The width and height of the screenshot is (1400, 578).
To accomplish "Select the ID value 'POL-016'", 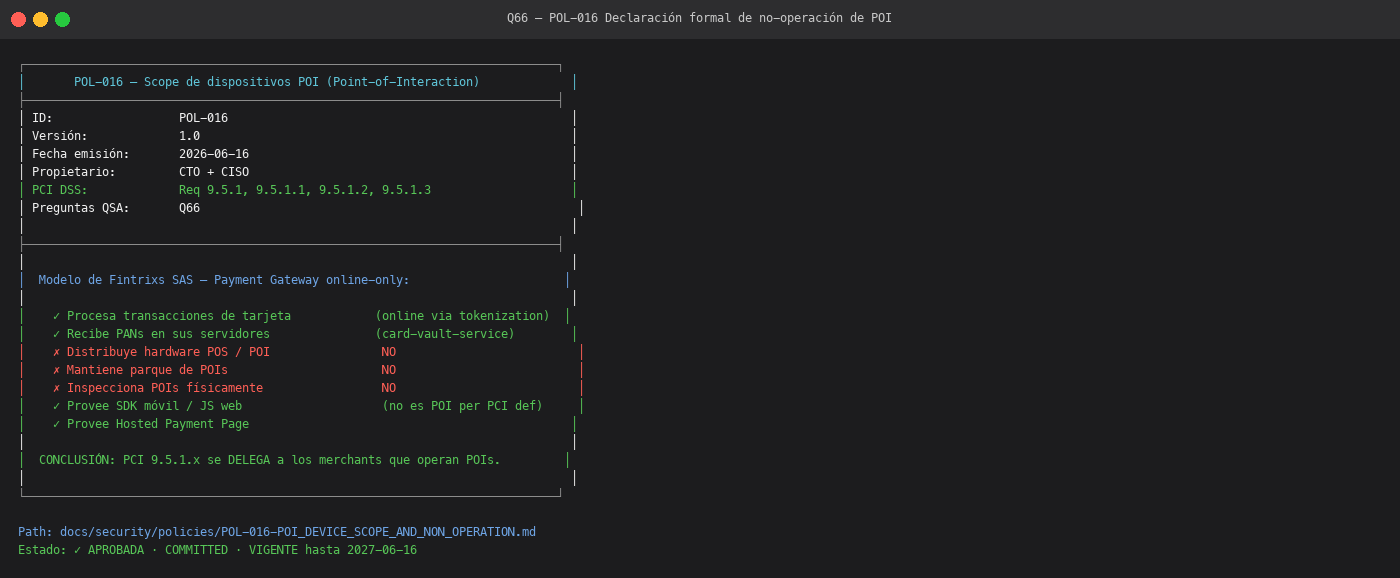I will [x=203, y=118].
